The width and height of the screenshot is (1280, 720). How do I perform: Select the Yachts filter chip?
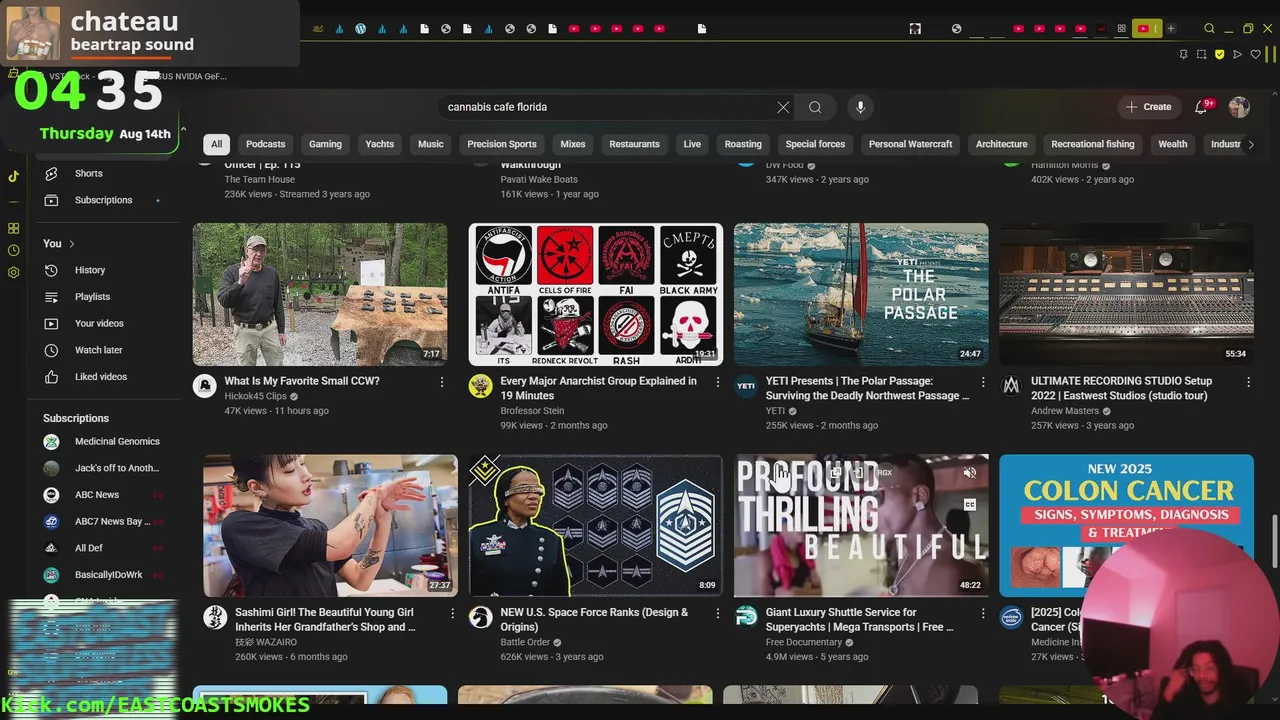point(380,144)
